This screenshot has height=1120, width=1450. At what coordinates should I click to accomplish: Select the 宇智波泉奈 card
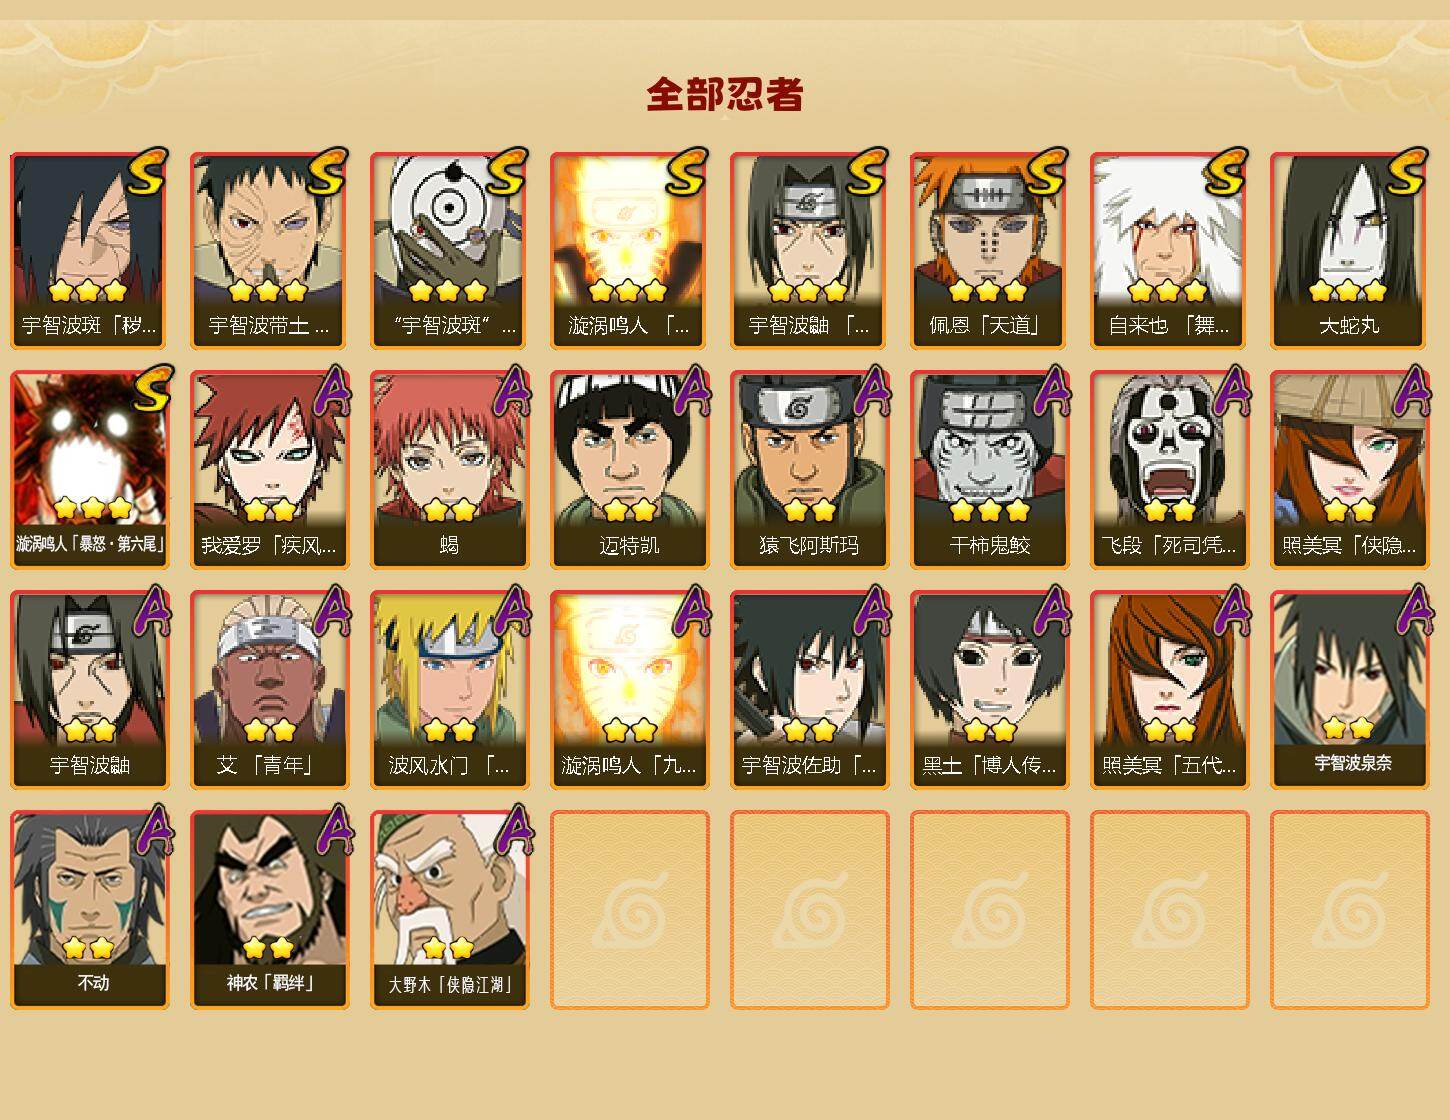click(x=1349, y=690)
